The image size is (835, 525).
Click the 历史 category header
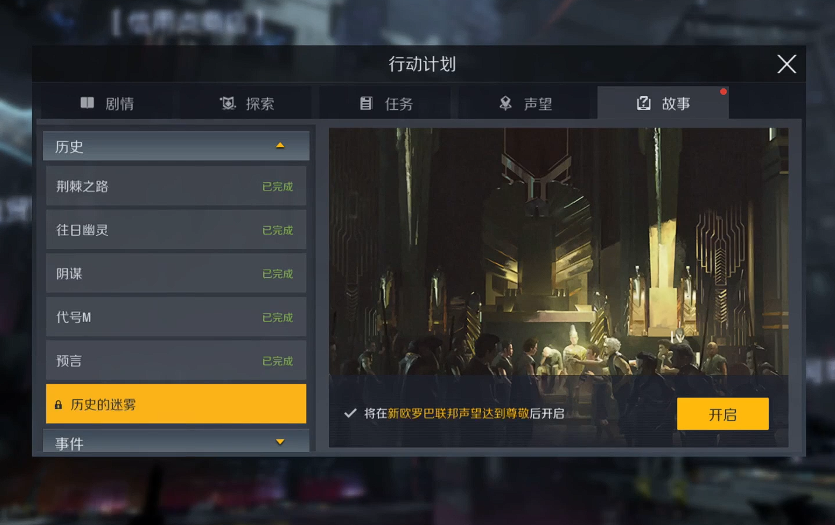[x=176, y=146]
